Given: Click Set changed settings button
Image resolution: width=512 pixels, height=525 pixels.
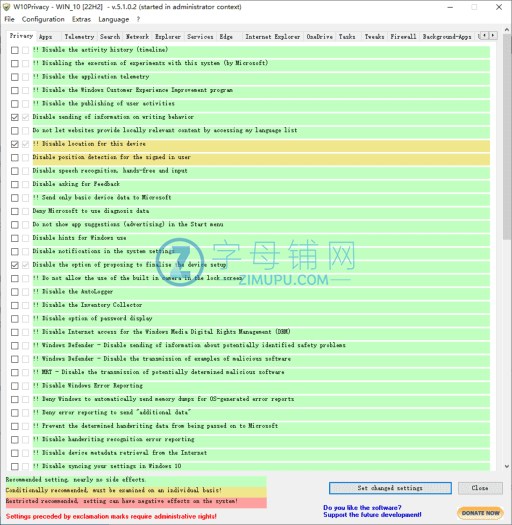Looking at the screenshot, I should point(390,488).
